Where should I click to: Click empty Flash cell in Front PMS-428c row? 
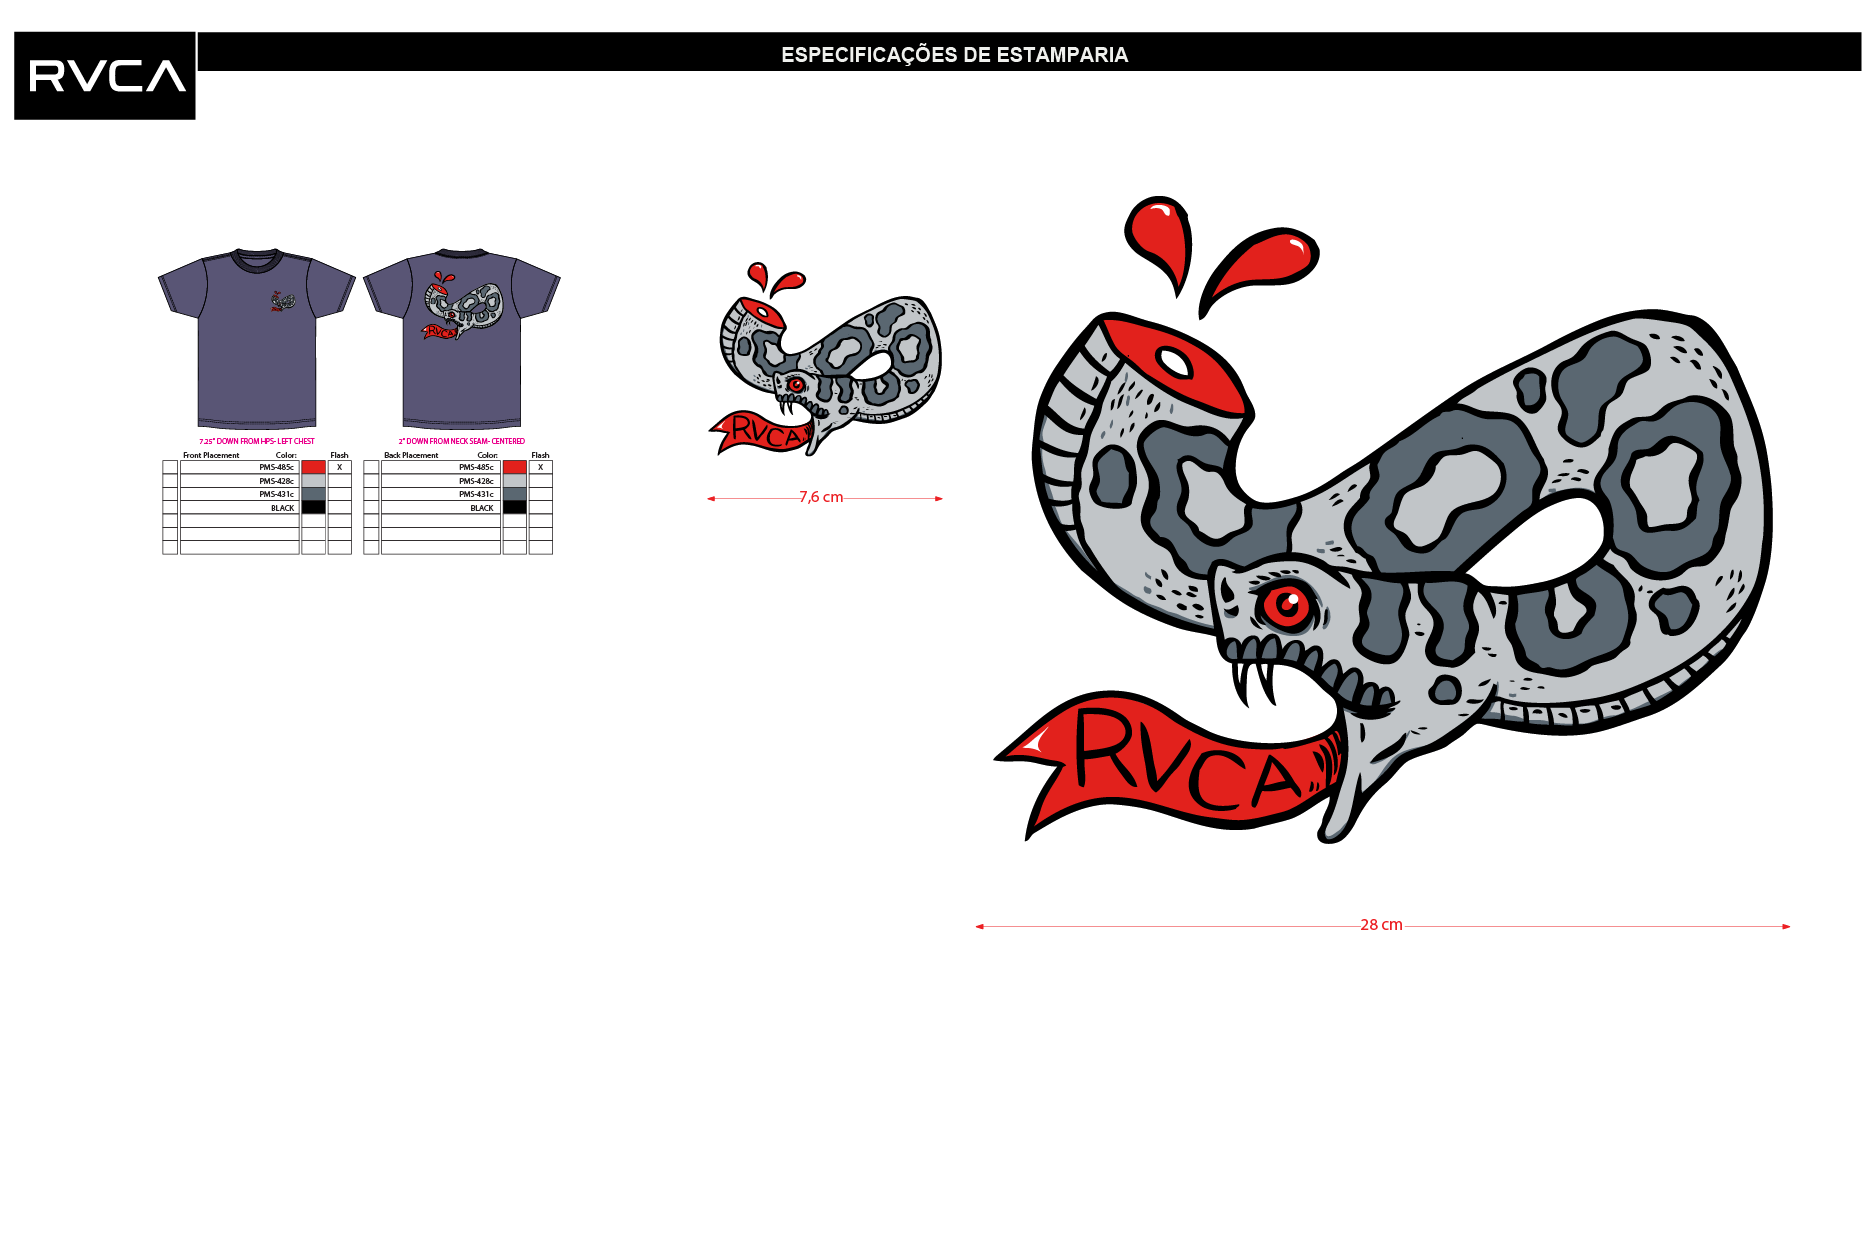(x=340, y=481)
